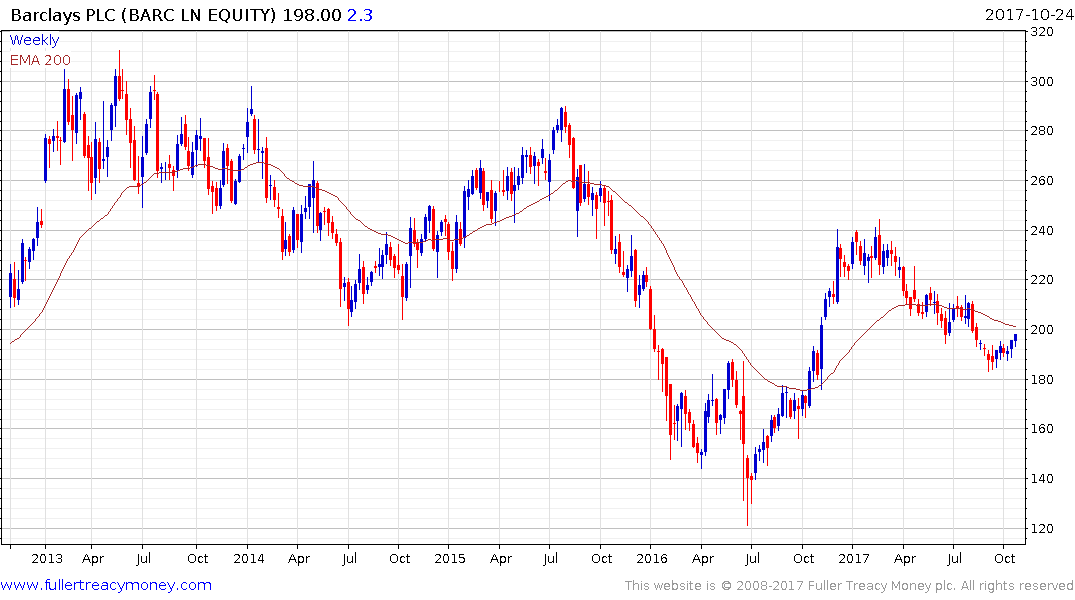Image resolution: width=1075 pixels, height=600 pixels.
Task: Click the 240 price axis label
Action: (x=1042, y=230)
